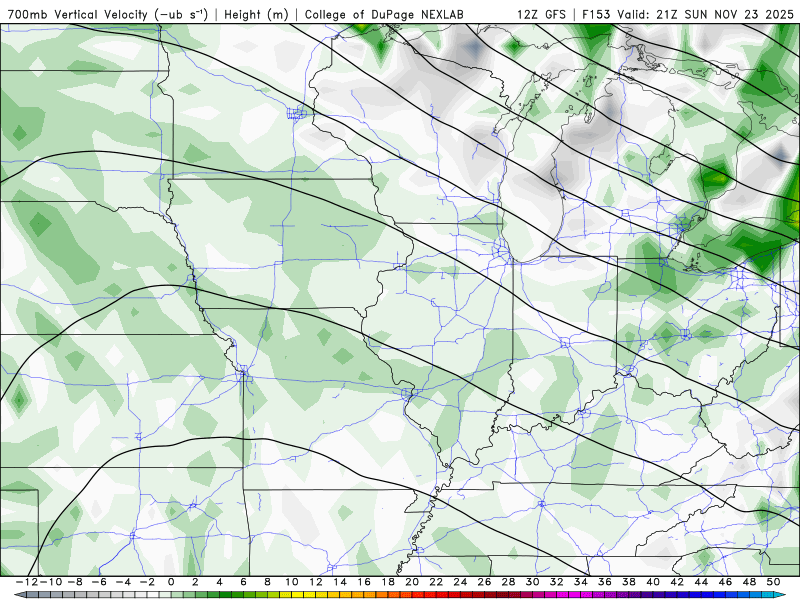Click the '18' color scale label
This screenshot has height=600, width=800.
point(388,582)
